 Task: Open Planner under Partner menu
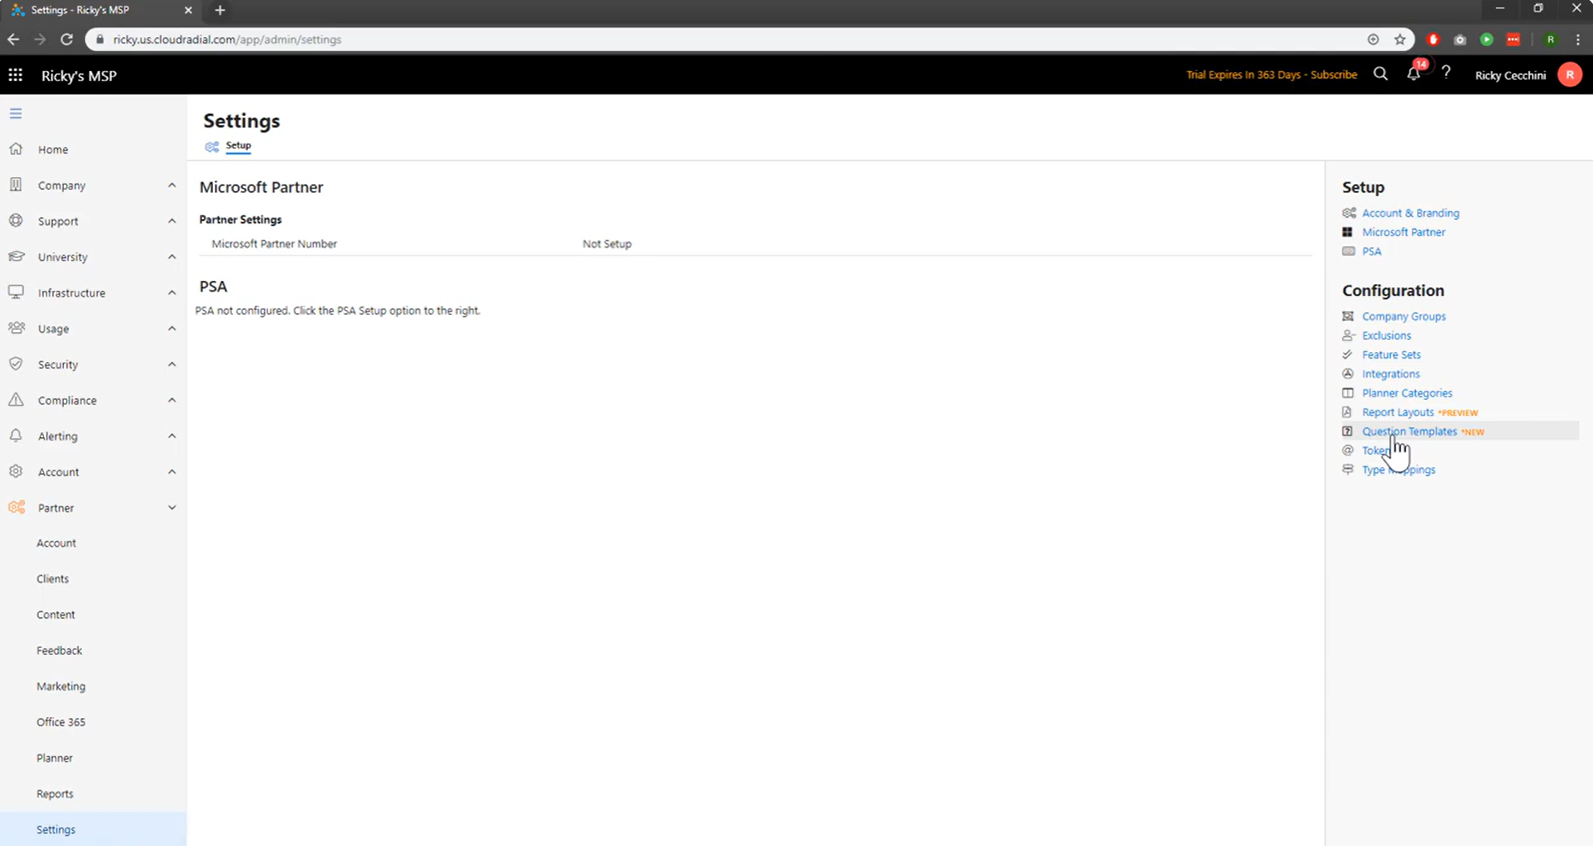[55, 758]
